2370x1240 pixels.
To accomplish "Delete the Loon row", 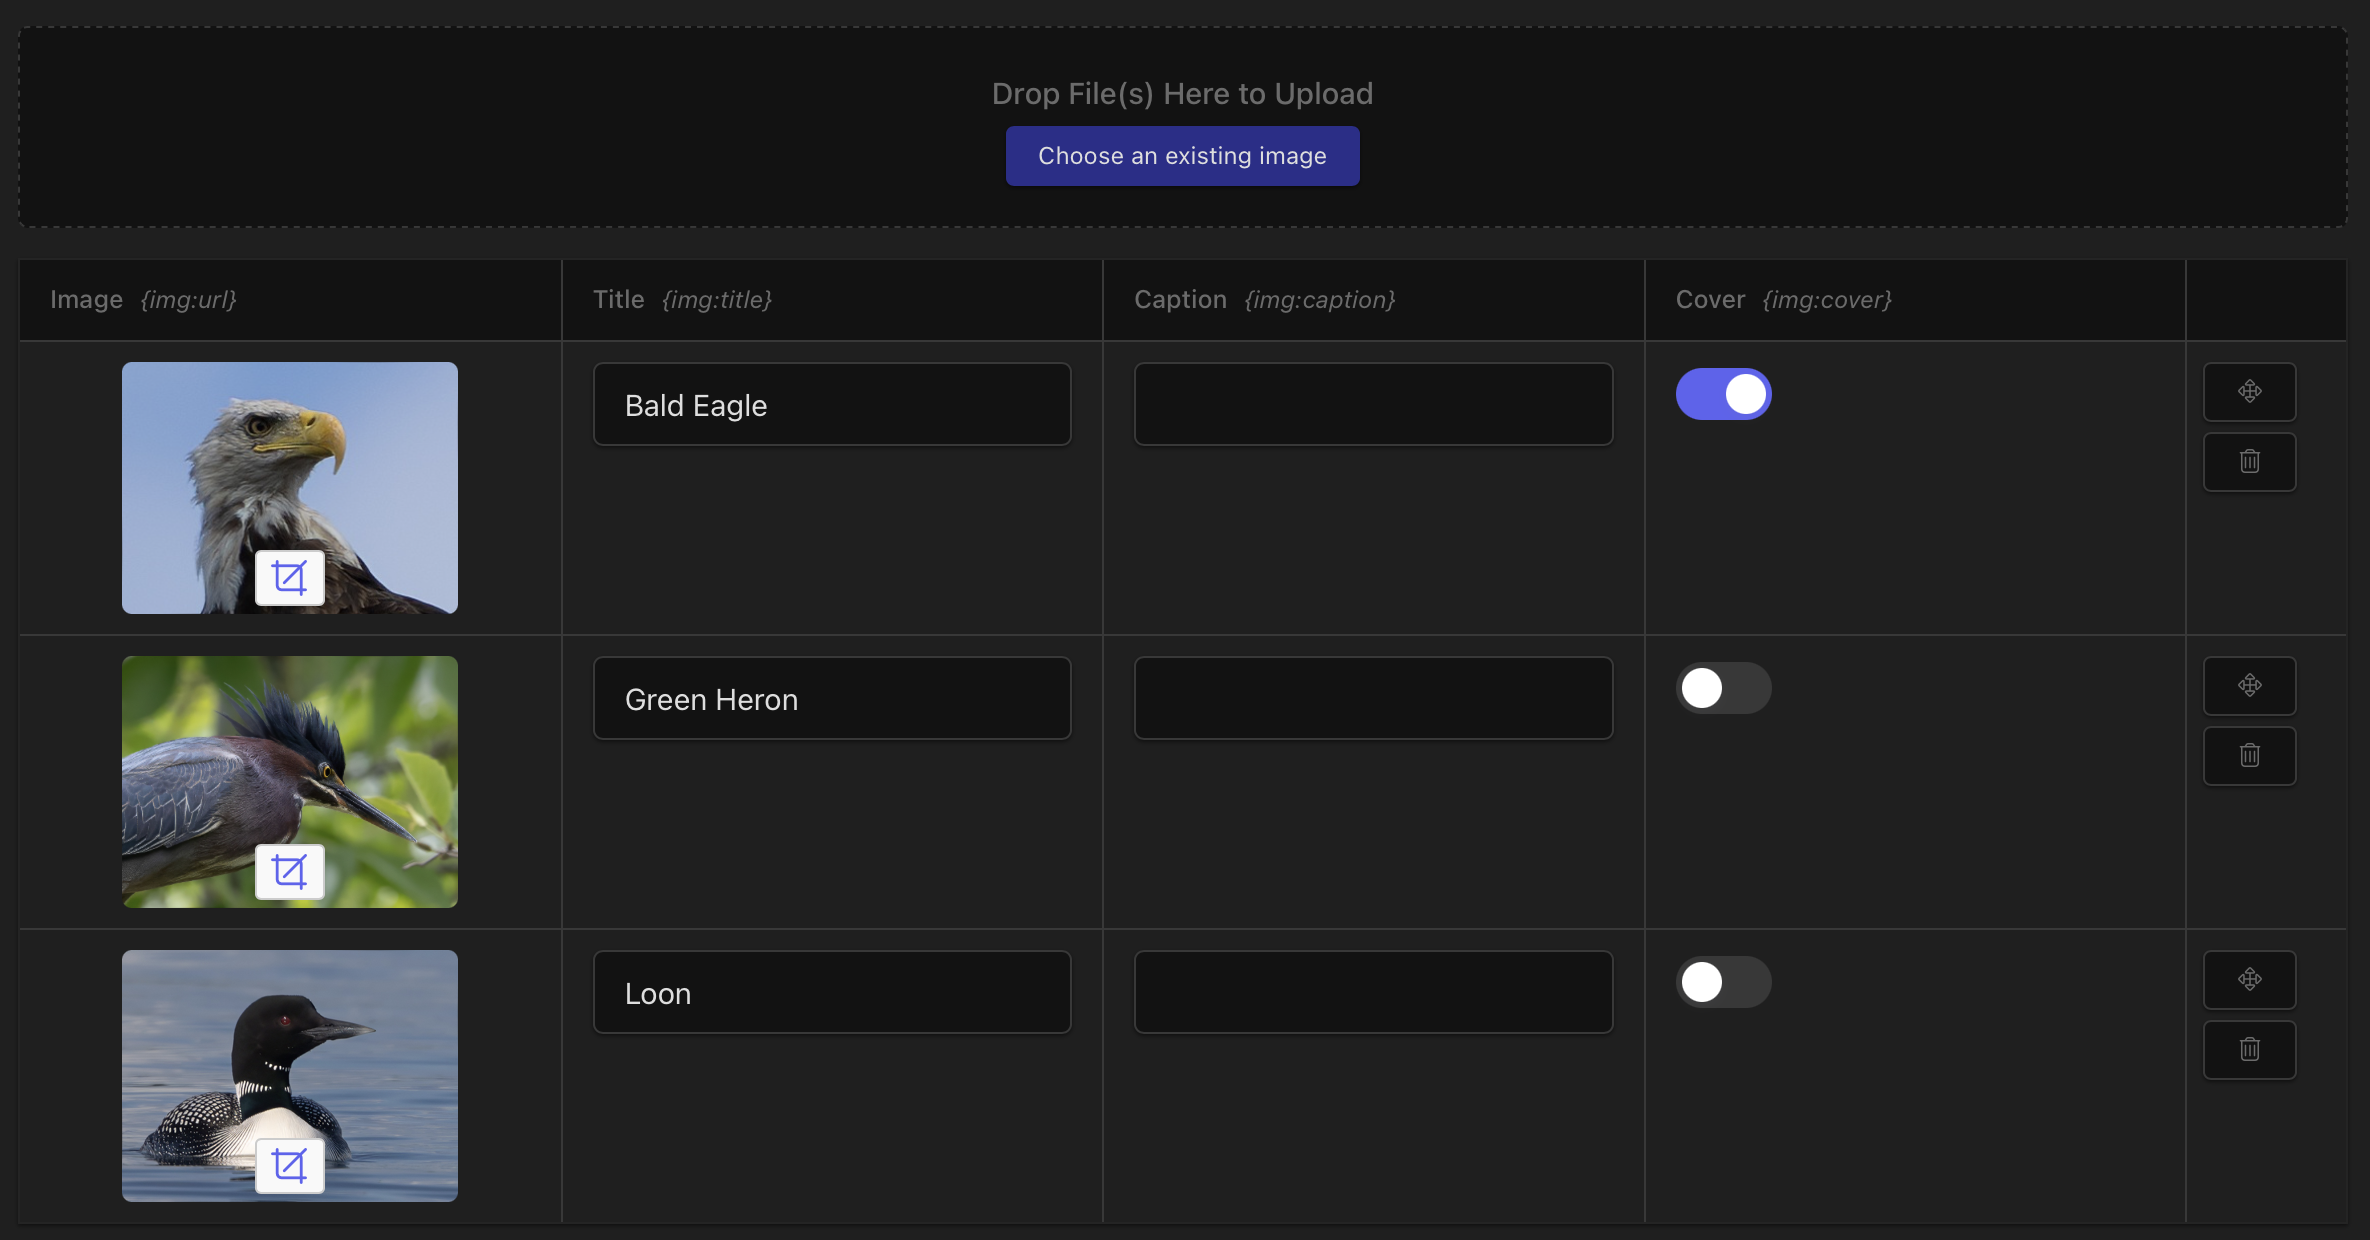I will click(x=2249, y=1050).
